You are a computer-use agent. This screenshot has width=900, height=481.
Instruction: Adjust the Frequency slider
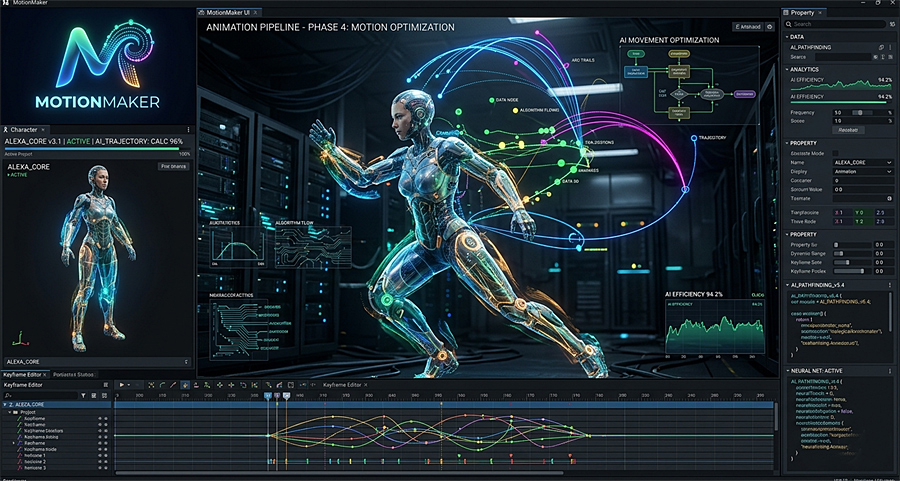(x=863, y=113)
